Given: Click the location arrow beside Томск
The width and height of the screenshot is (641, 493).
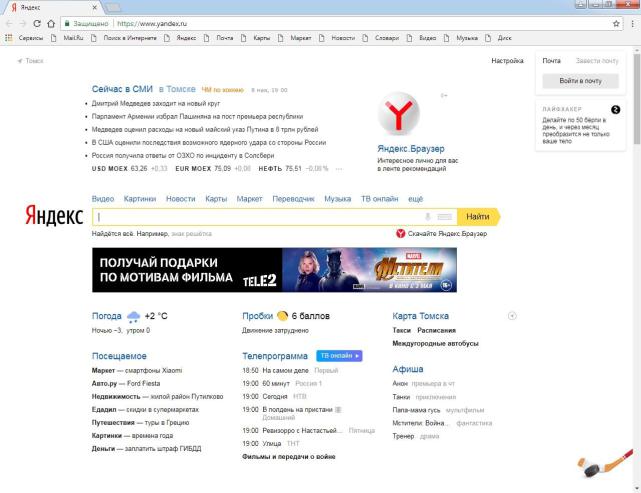Looking at the screenshot, I should (20, 61).
